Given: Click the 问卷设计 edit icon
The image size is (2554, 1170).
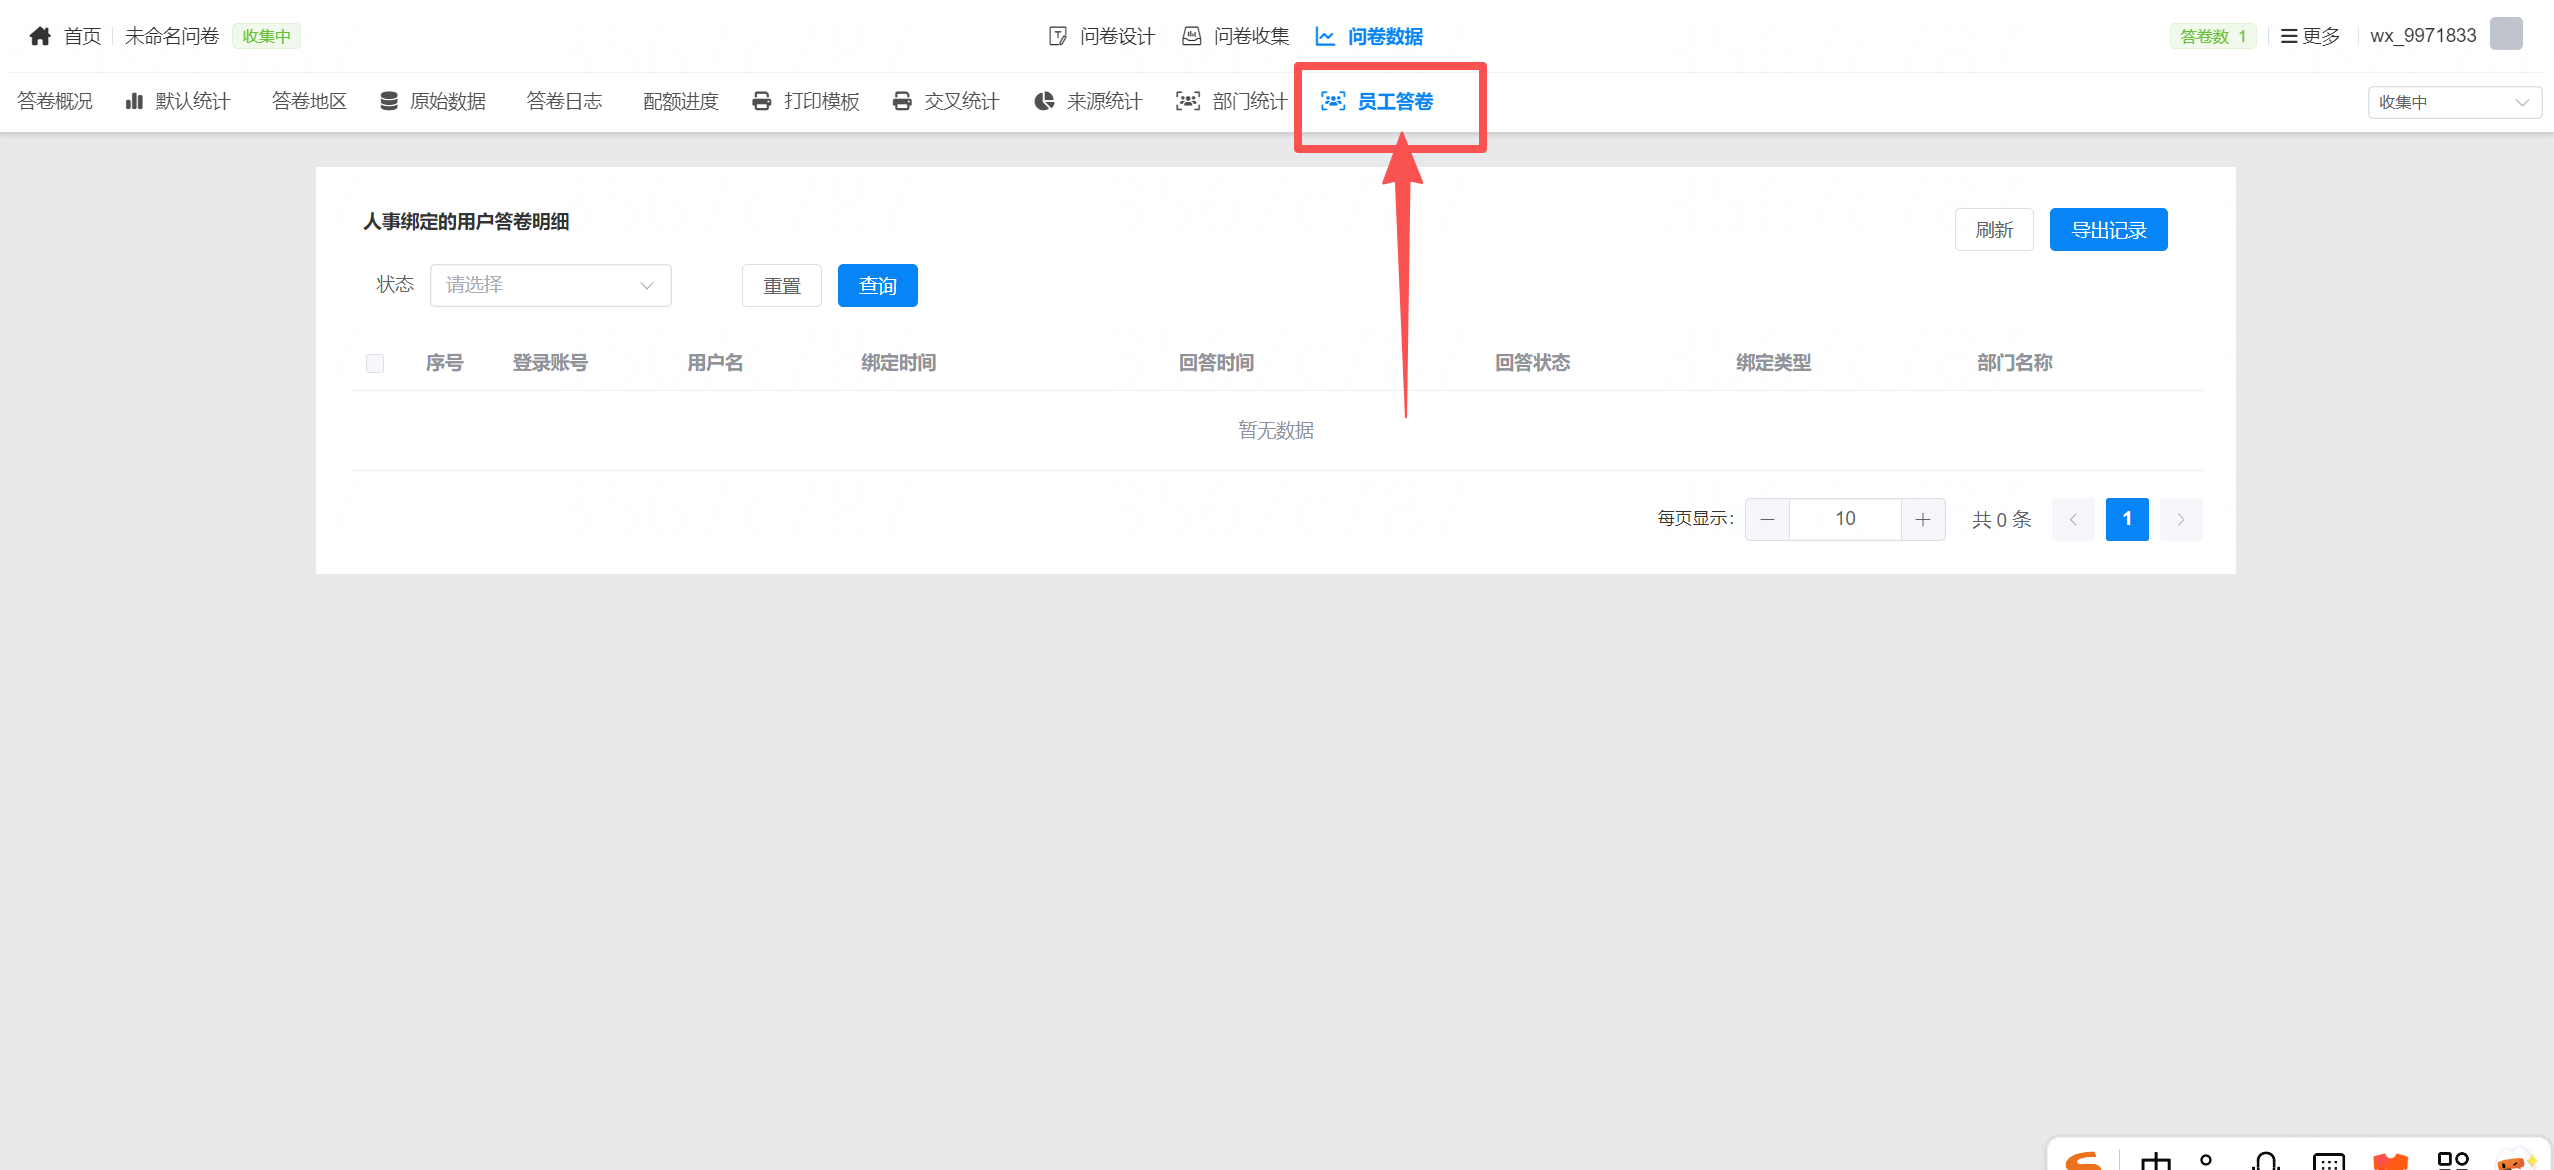Looking at the screenshot, I should click(1058, 36).
